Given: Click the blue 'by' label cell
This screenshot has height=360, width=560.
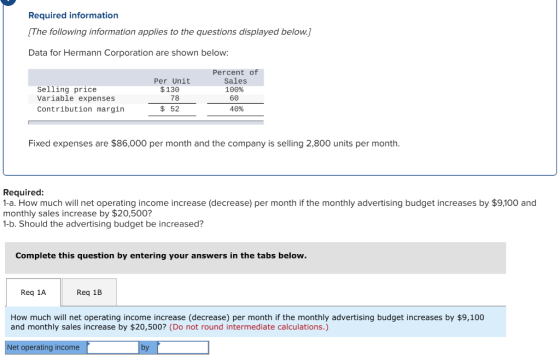Looking at the screenshot, I should tap(148, 347).
